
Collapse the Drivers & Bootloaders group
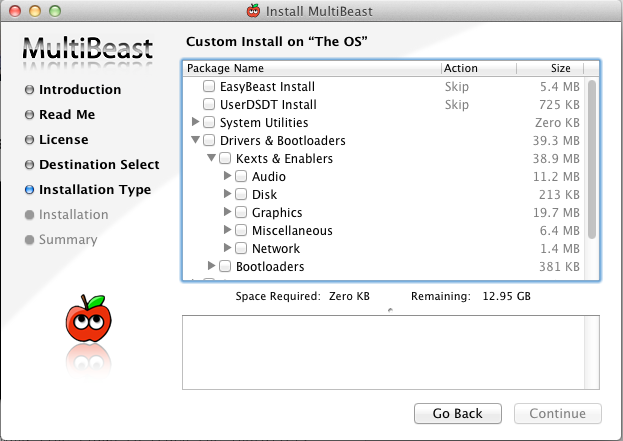tap(195, 139)
